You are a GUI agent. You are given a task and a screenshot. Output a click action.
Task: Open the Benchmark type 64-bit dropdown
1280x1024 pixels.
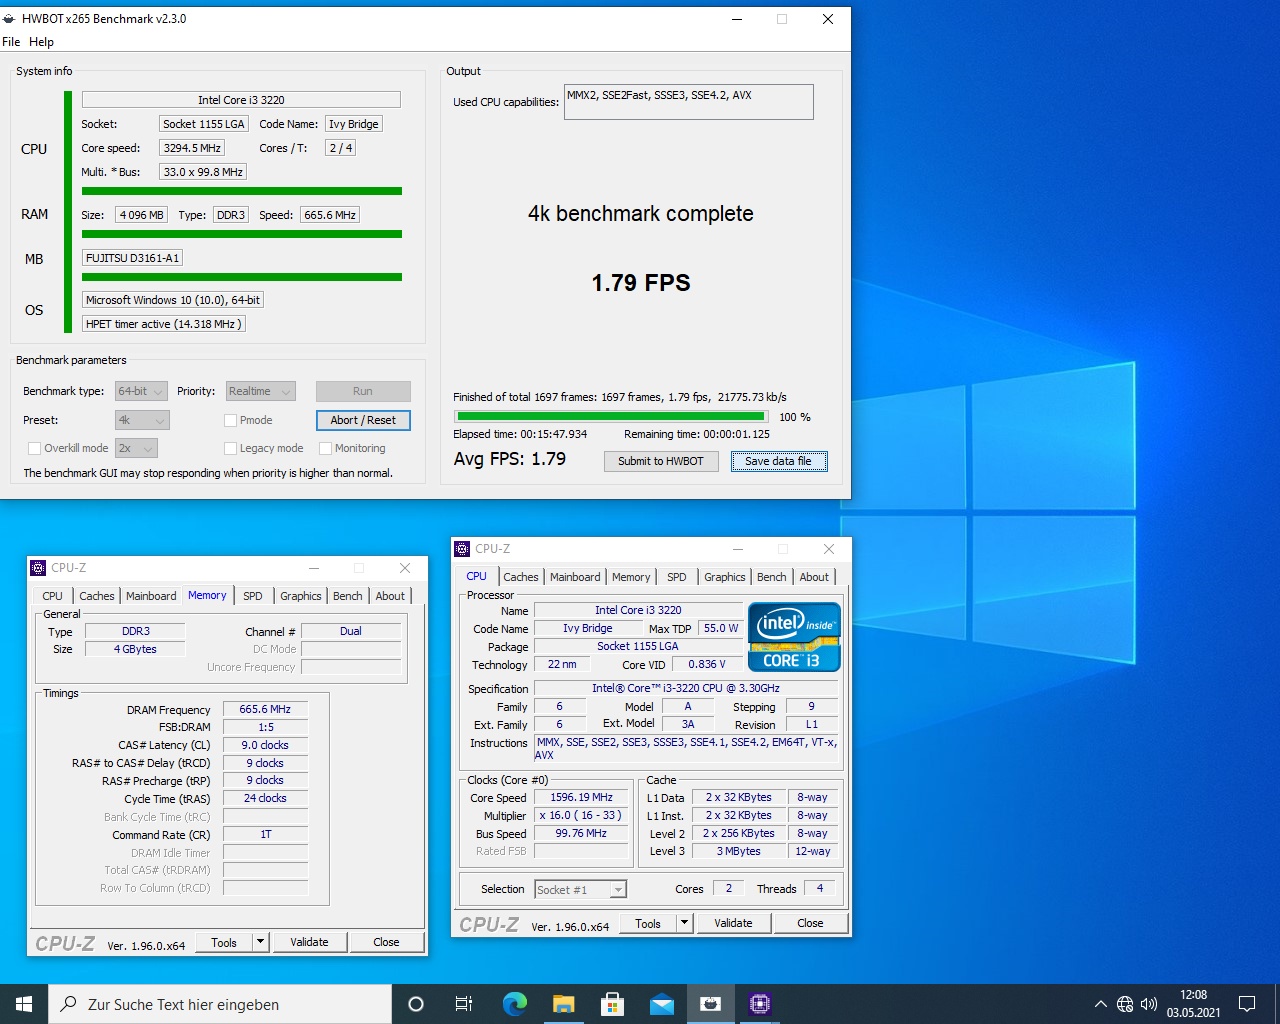tap(141, 391)
